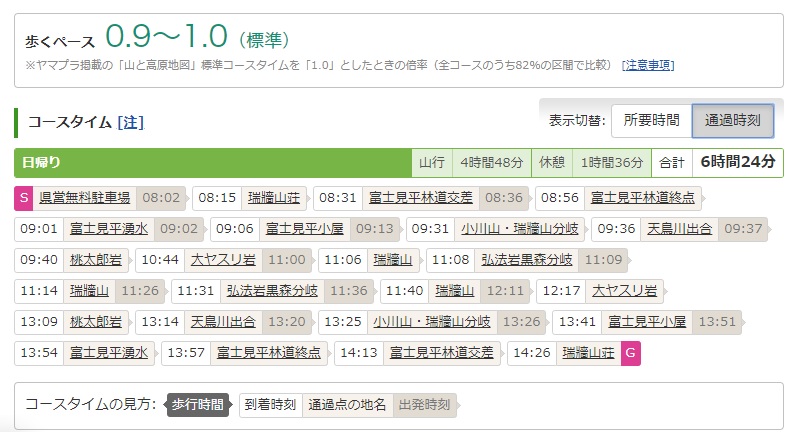Select the 通過時刻 display toggle
The width and height of the screenshot is (794, 432).
(732, 120)
